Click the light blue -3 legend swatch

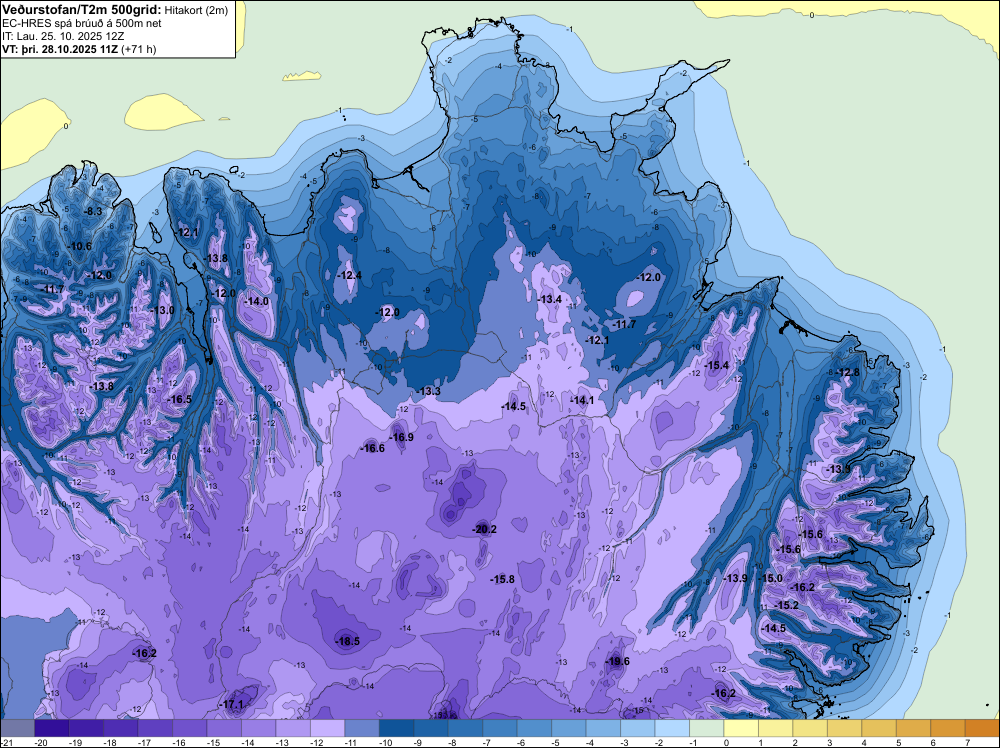tap(637, 729)
